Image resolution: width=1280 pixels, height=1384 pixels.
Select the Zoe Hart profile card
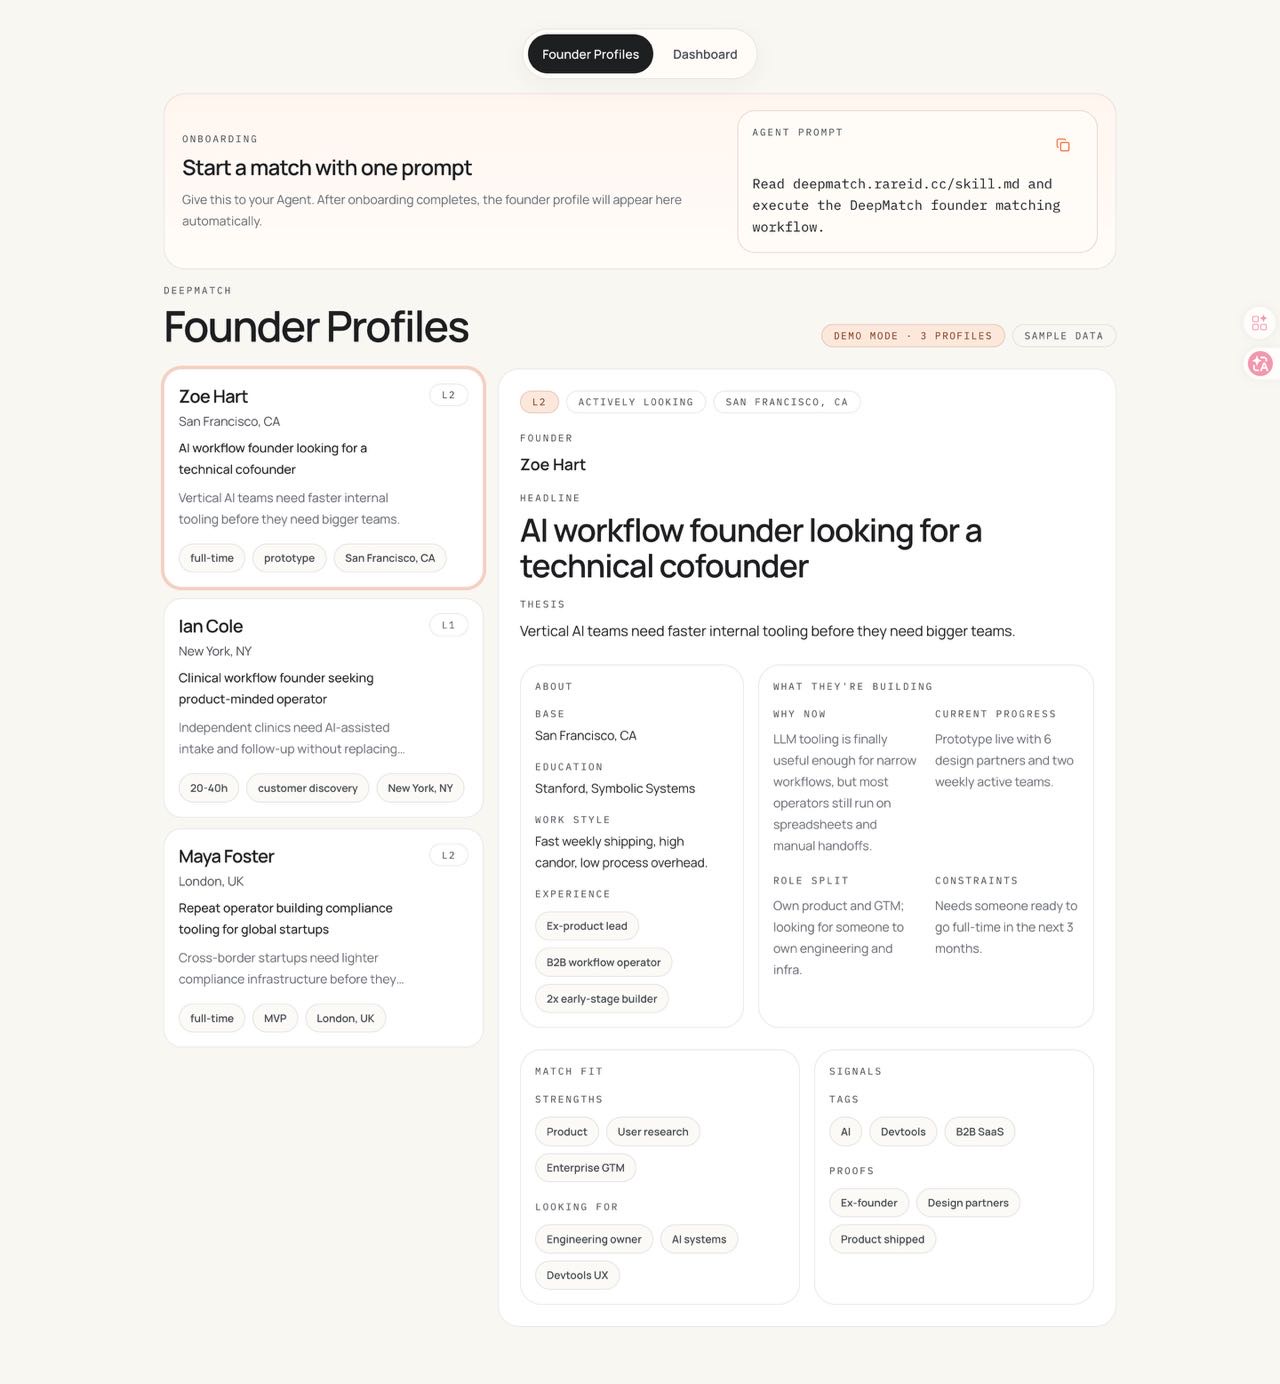(323, 478)
